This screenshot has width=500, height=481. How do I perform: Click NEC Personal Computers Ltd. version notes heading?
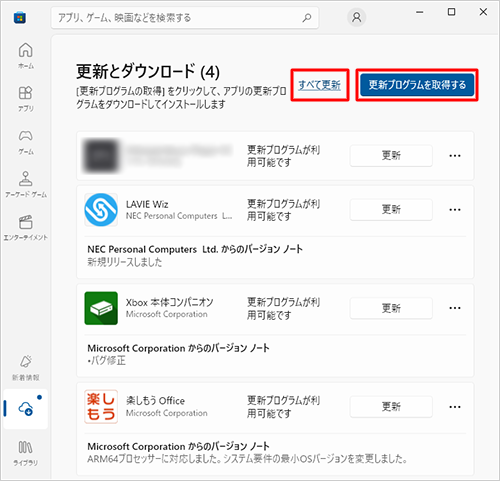(195, 249)
